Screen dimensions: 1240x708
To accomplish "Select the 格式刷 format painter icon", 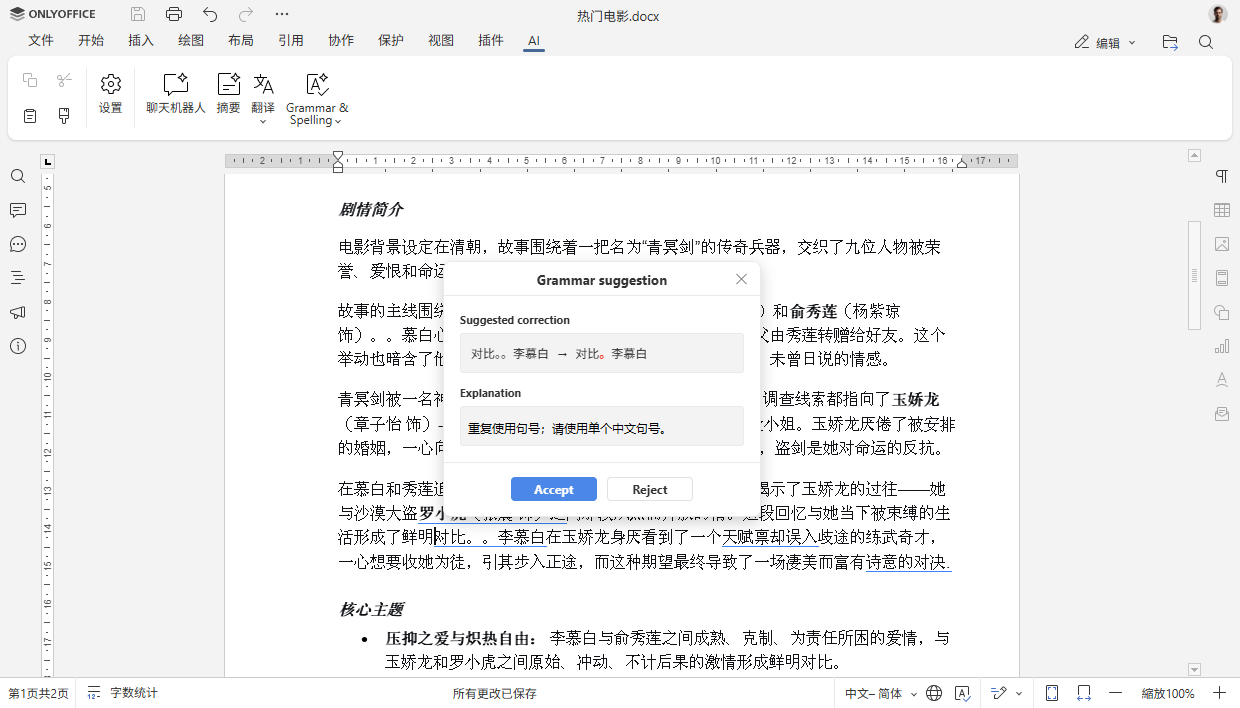I will 62,115.
